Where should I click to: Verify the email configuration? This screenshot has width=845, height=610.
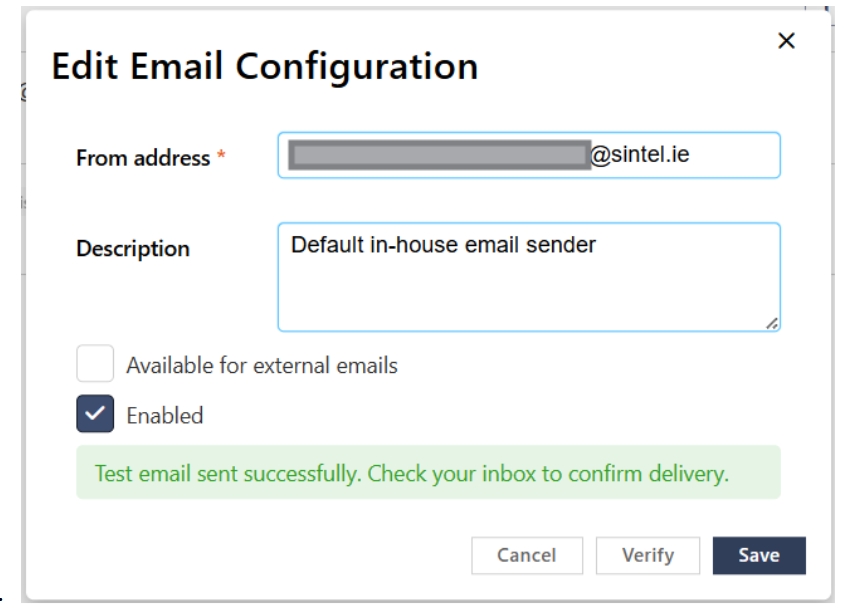[x=648, y=556]
